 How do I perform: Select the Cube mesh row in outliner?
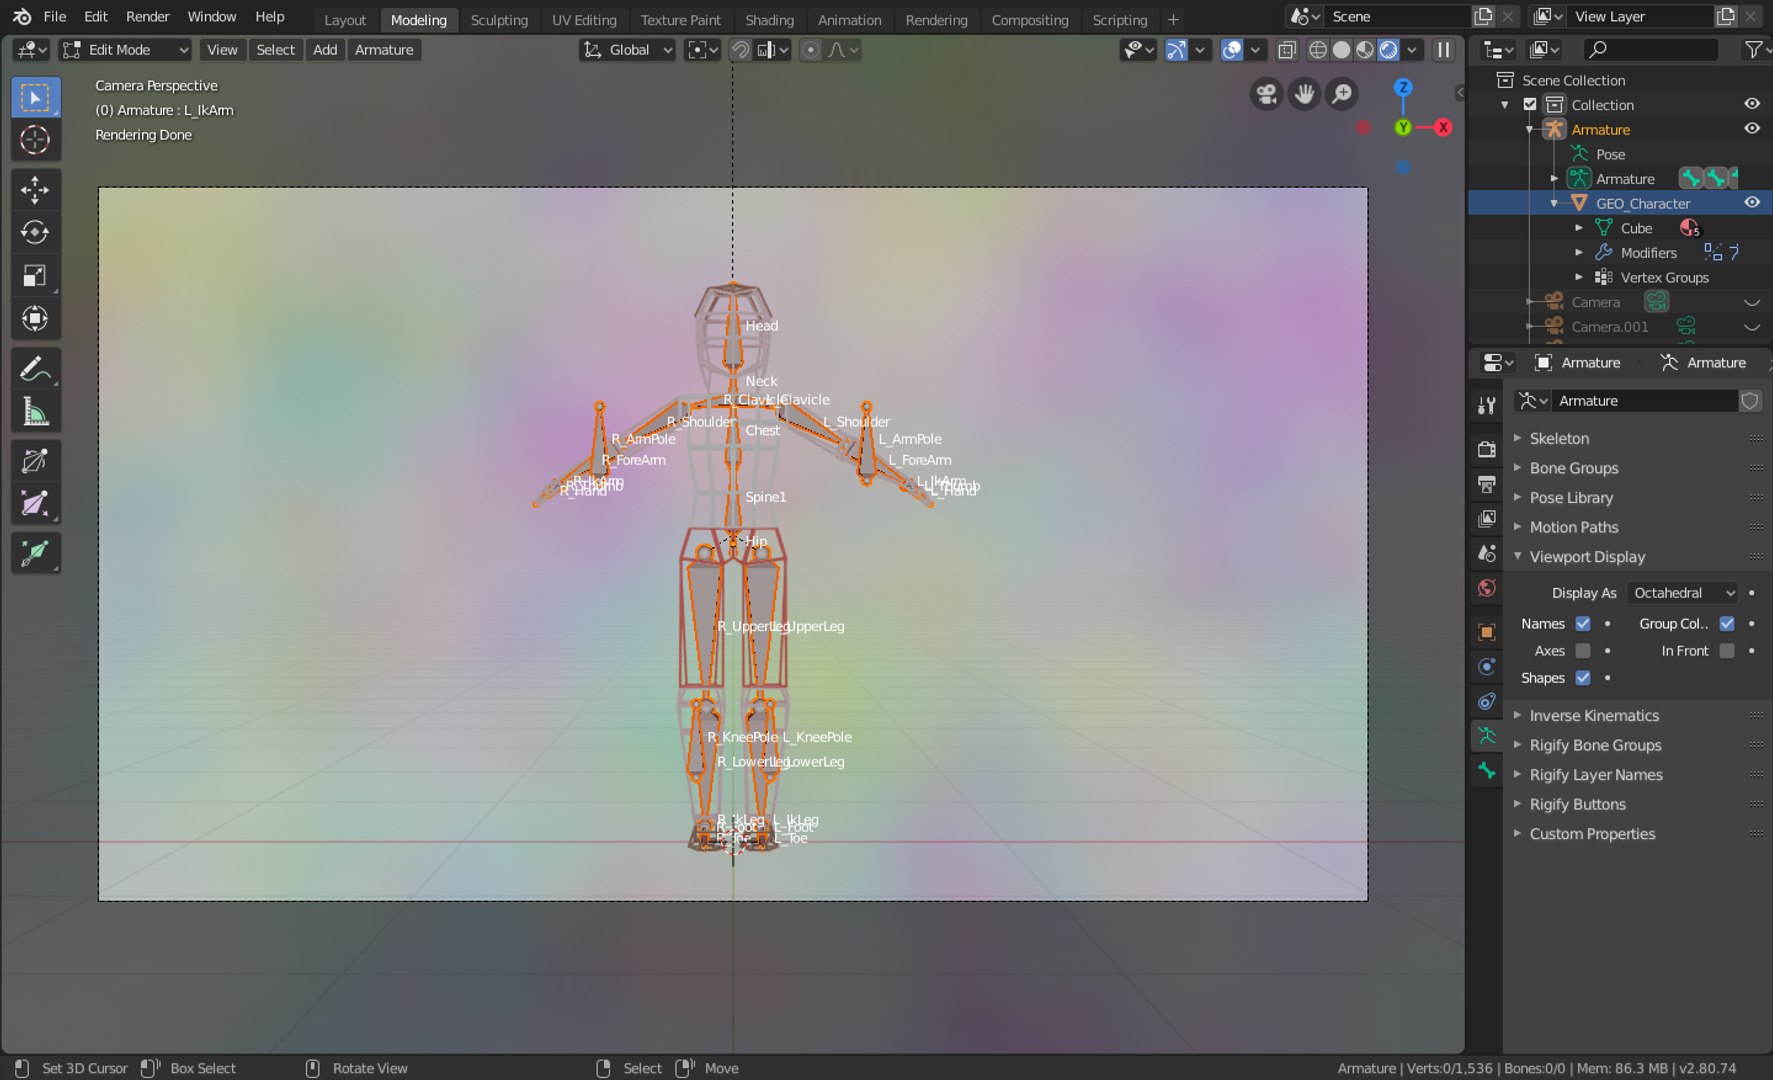(1636, 228)
